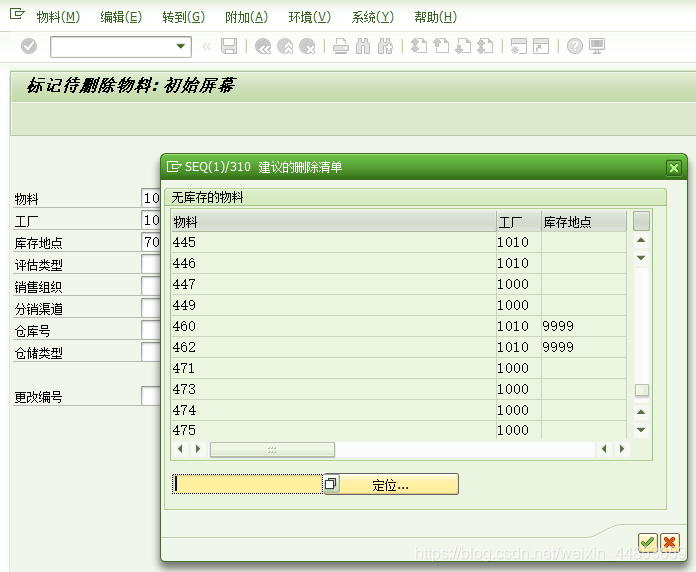Open the window menu icon at top-left

(x=17, y=15)
